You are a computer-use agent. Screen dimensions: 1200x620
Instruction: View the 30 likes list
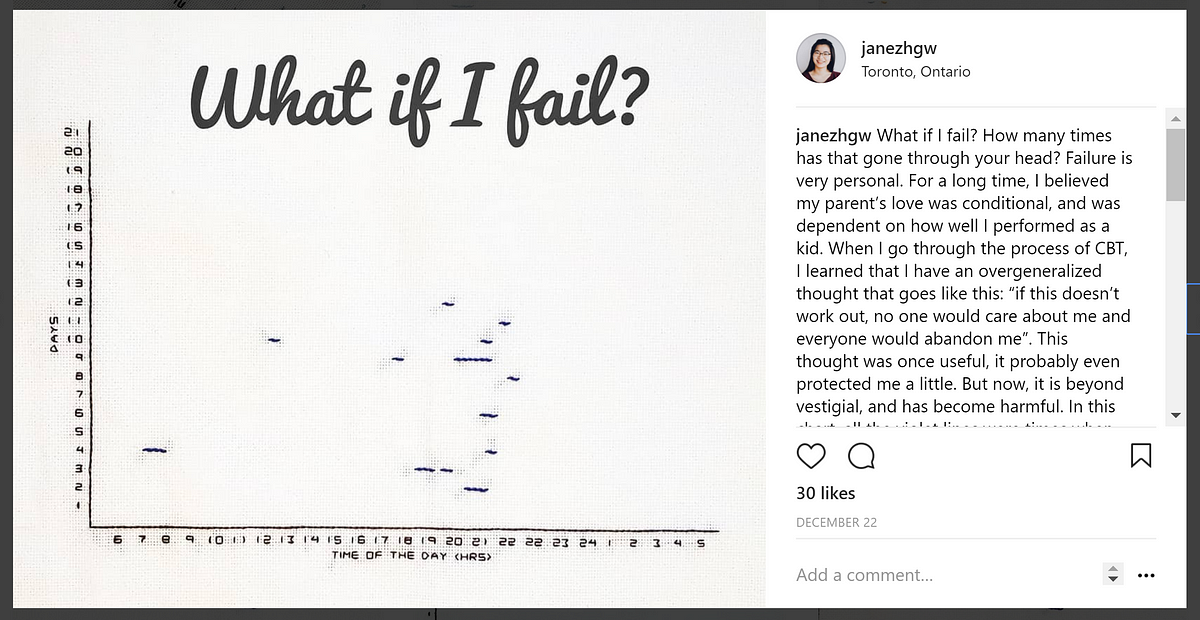click(825, 493)
